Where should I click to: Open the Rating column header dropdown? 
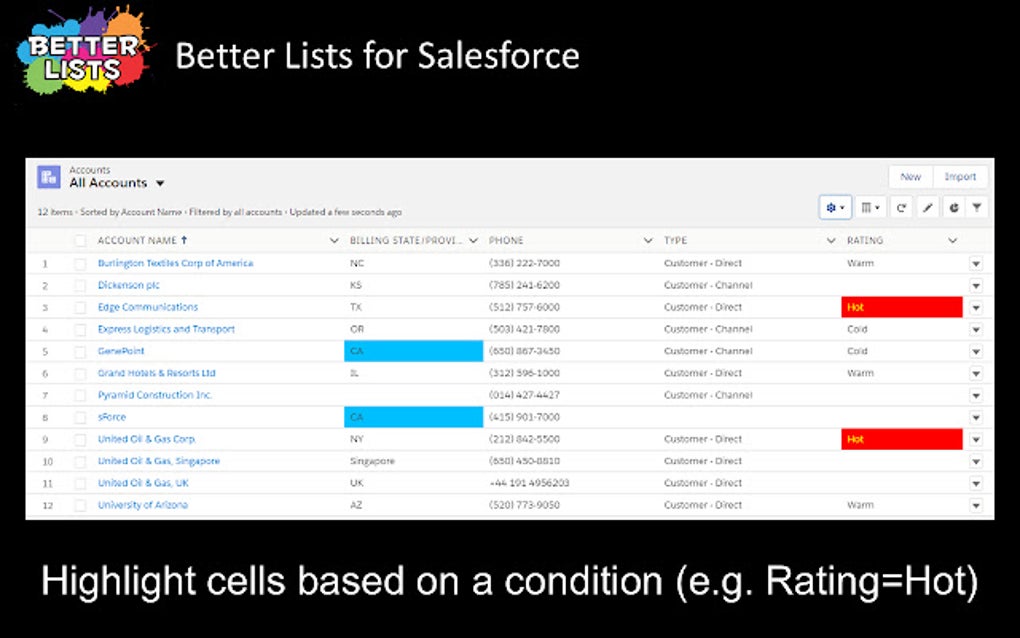[x=950, y=240]
